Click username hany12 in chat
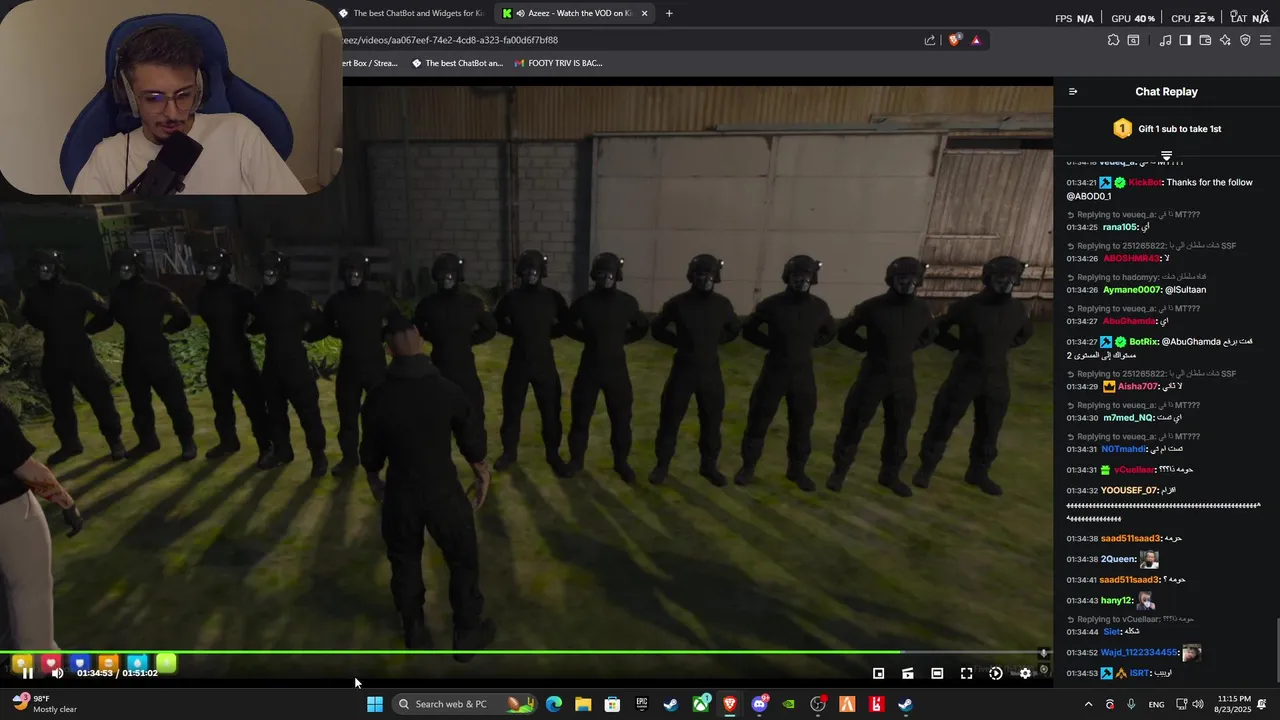Screen dimensions: 1280x720 pos(1117,601)
